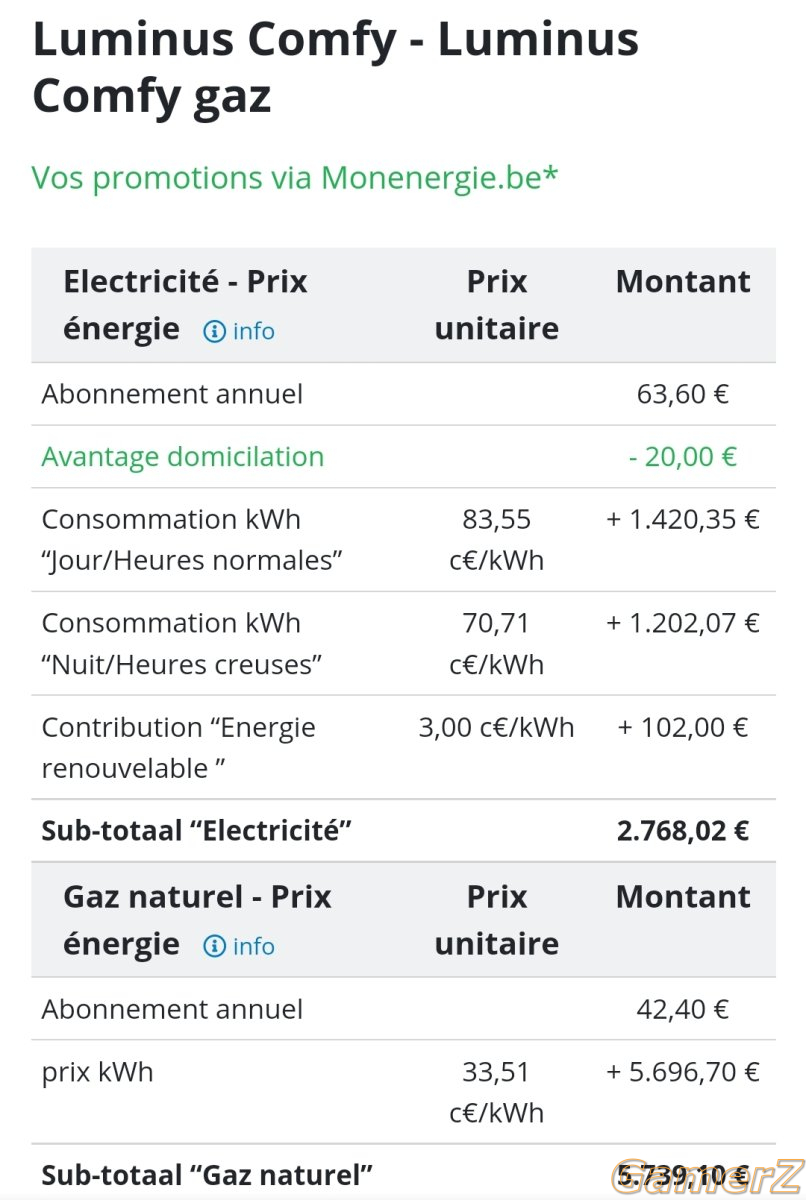Click the Sub-totaal Electricité amount 2.768,02 €
The height and width of the screenshot is (1200, 806).
tap(683, 831)
